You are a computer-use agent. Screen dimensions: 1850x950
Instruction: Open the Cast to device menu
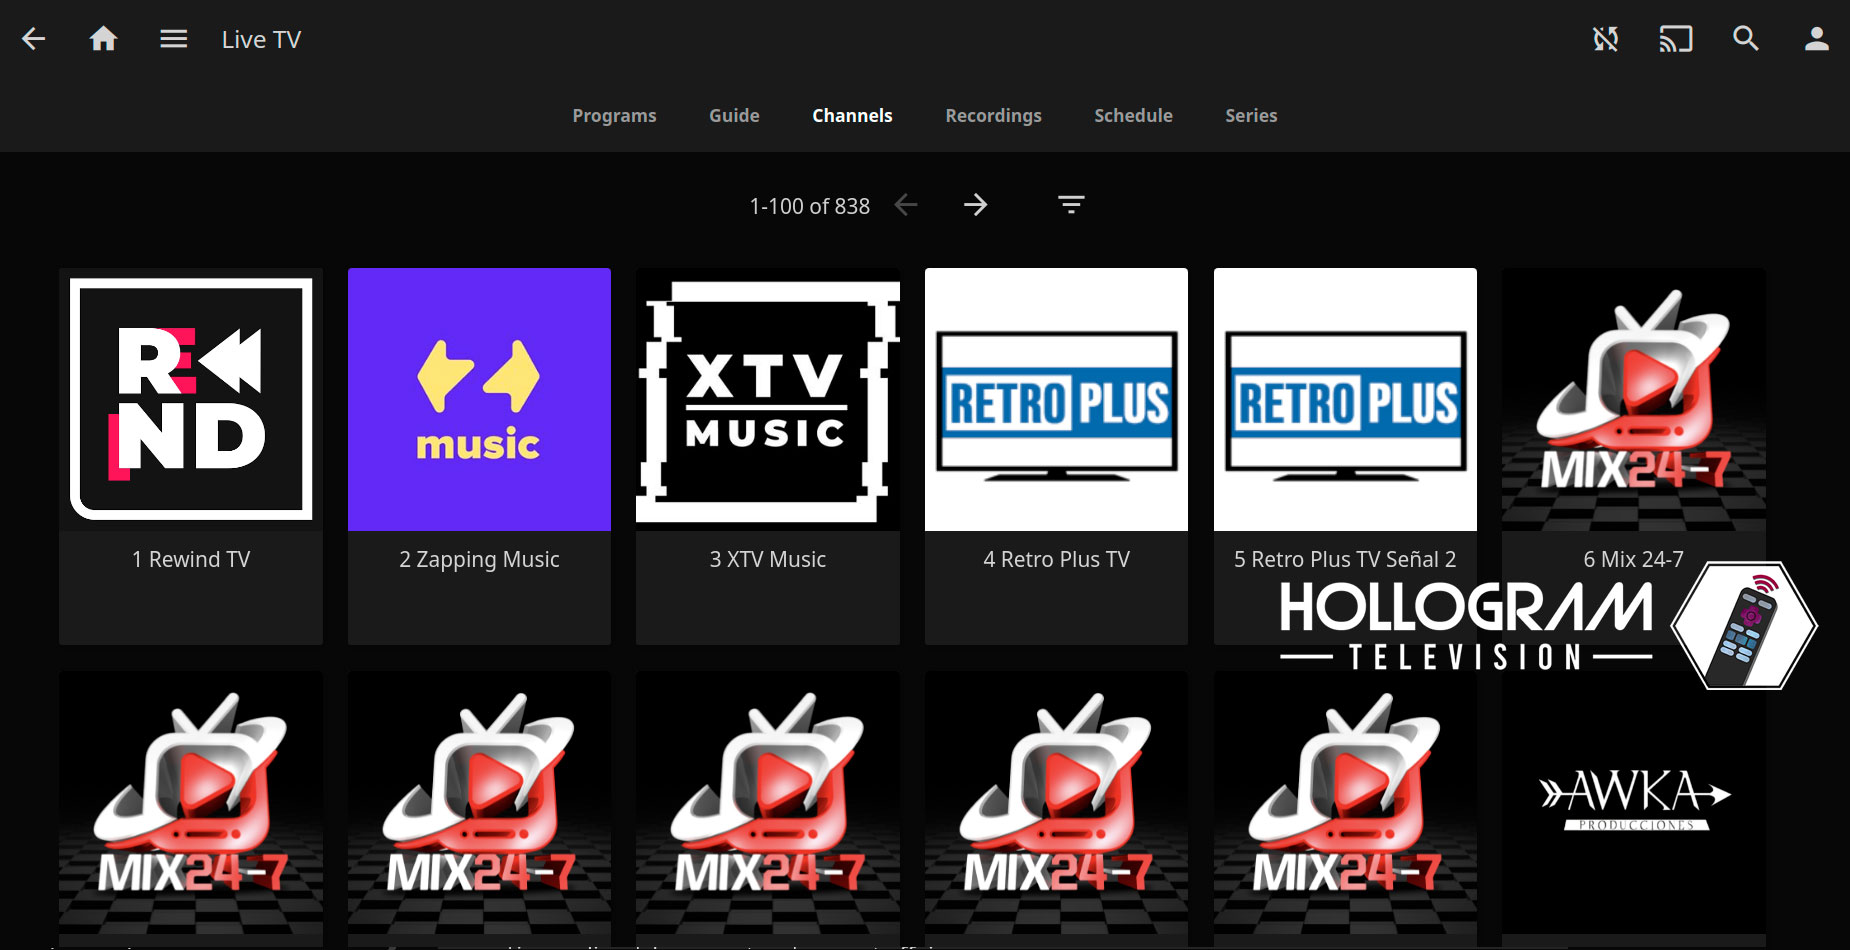coord(1675,38)
